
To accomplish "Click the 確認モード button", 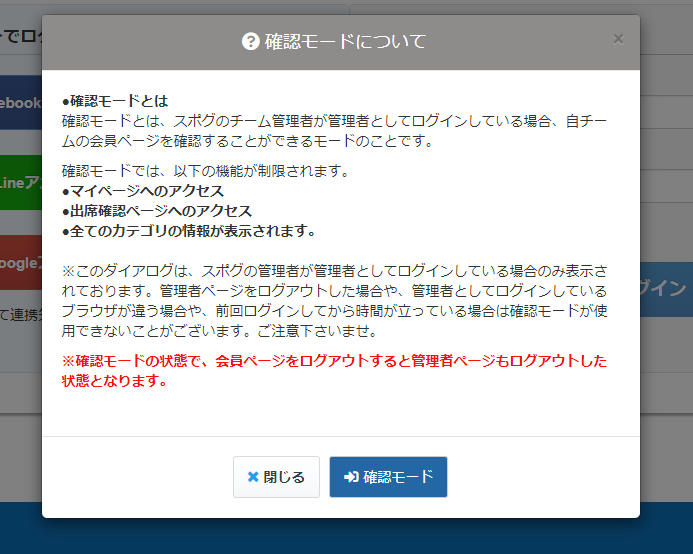I will tap(388, 477).
